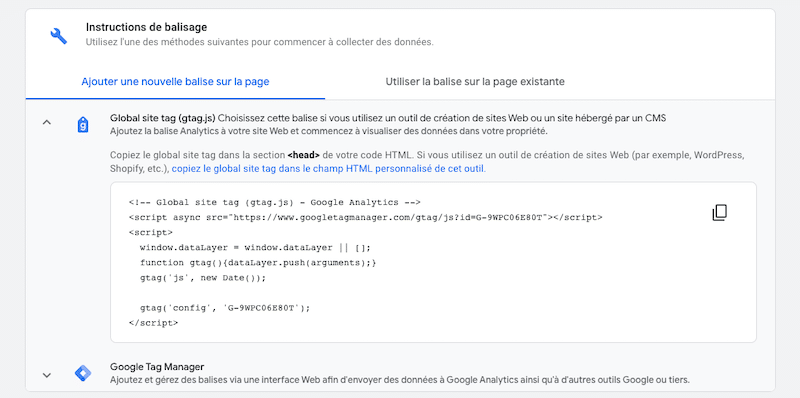Click sentence Ajoutez la balise Analytics à votre site
The image size is (800, 398).
[329, 131]
